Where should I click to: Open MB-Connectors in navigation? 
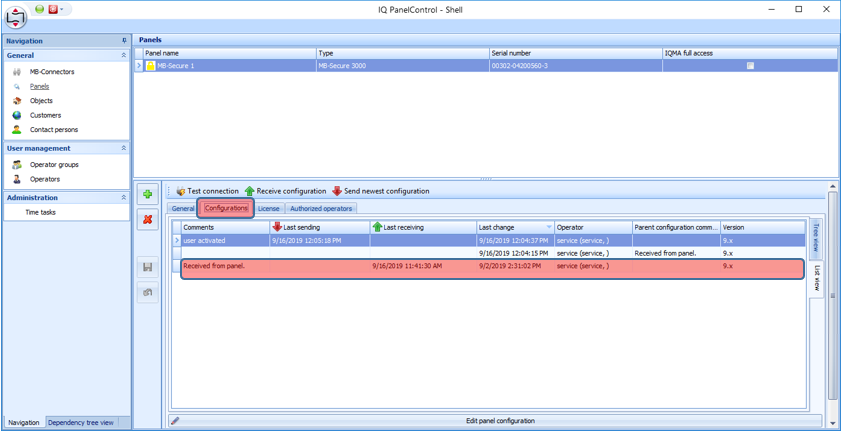click(x=52, y=71)
